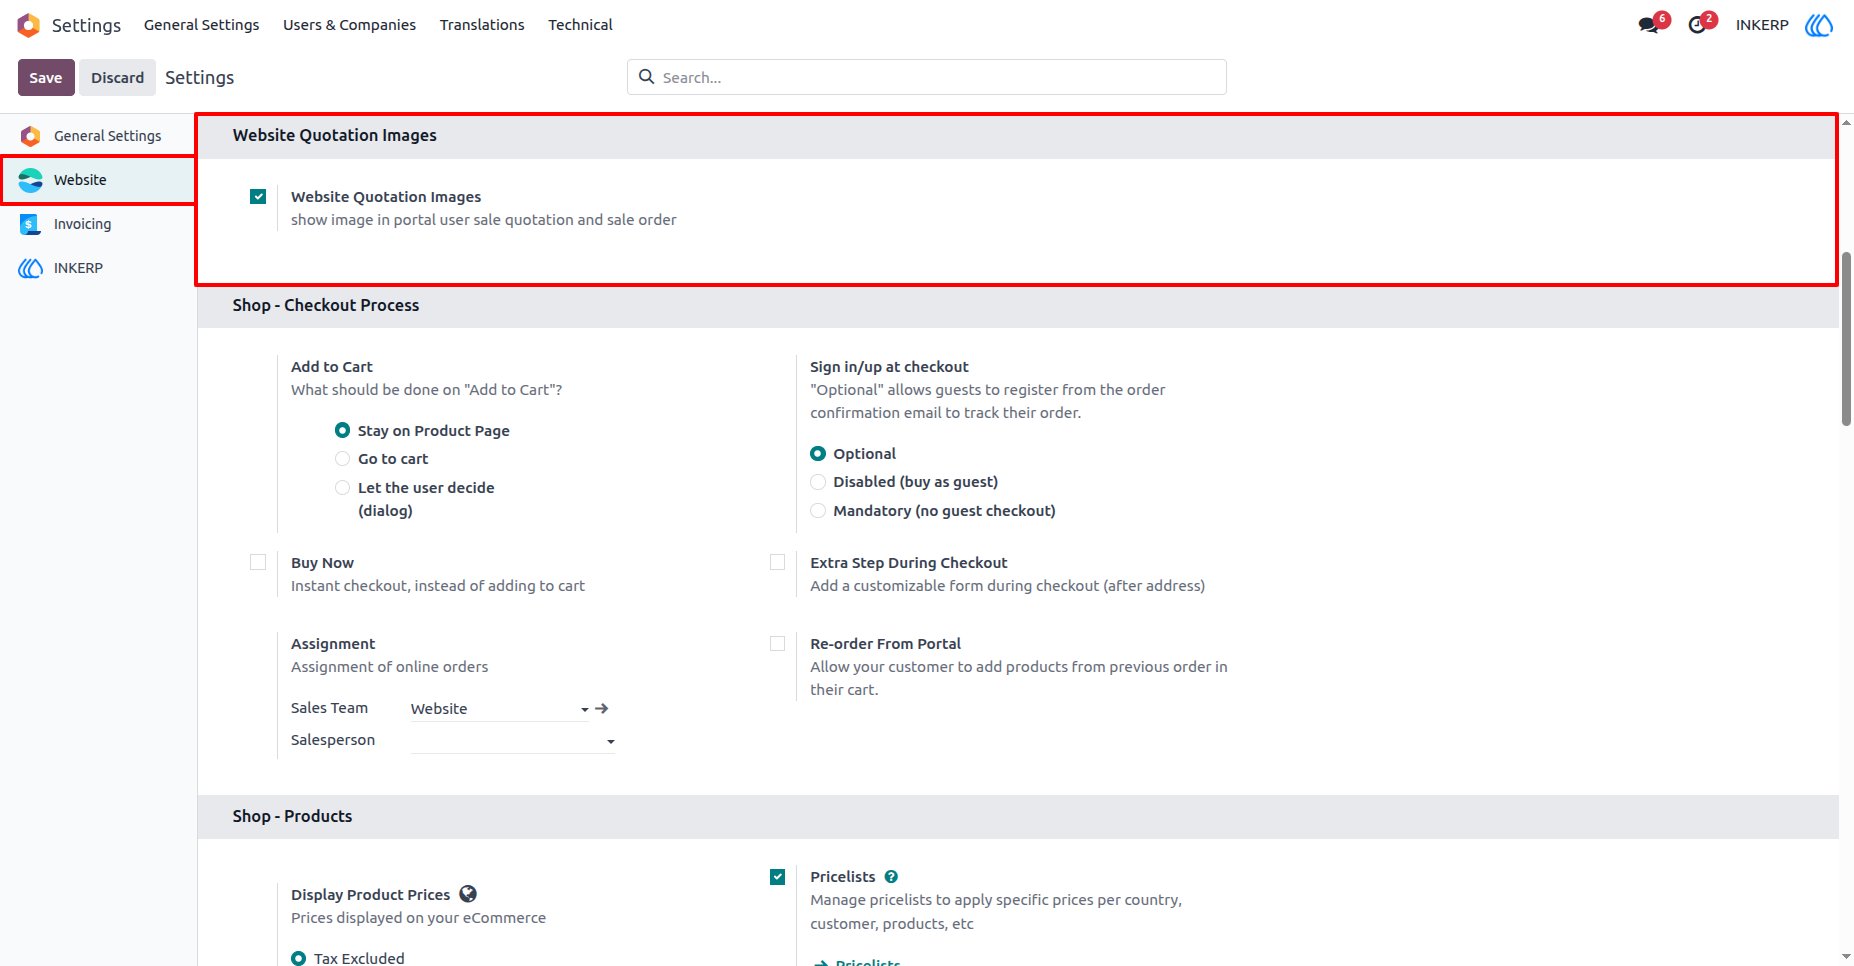Screen dimensions: 1854x966
Task: Choose Disabled (buy as guest) option
Action: 818,482
